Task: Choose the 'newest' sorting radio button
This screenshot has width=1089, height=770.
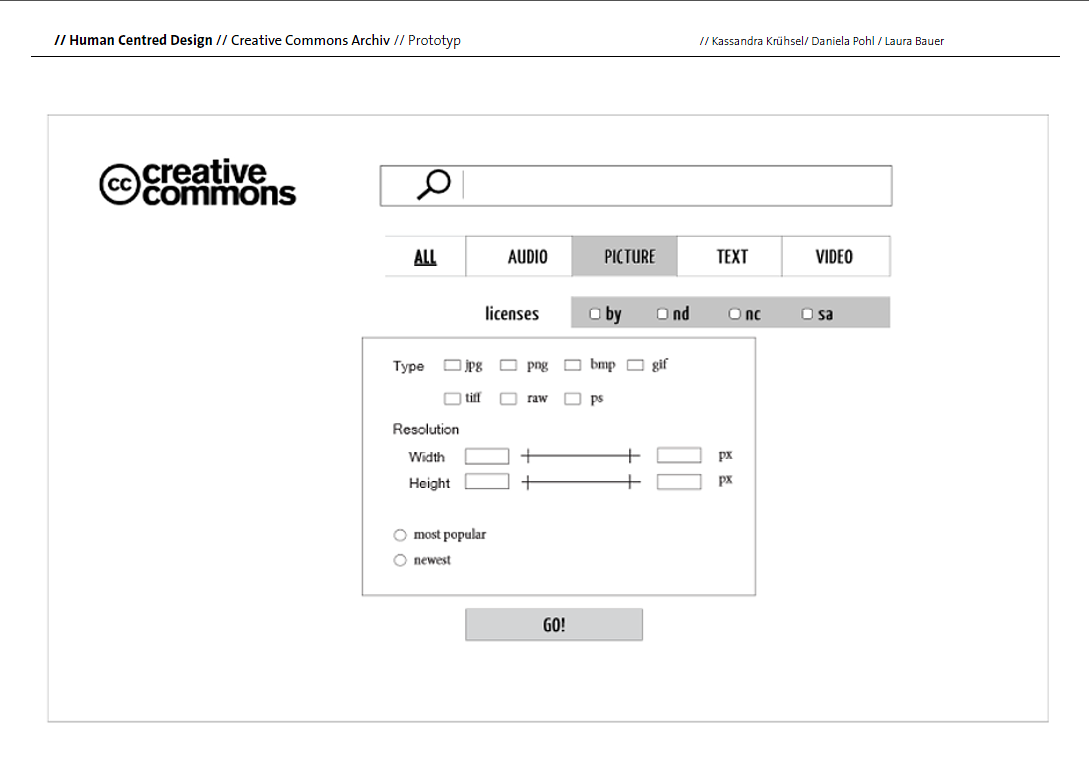Action: pyautogui.click(x=400, y=560)
